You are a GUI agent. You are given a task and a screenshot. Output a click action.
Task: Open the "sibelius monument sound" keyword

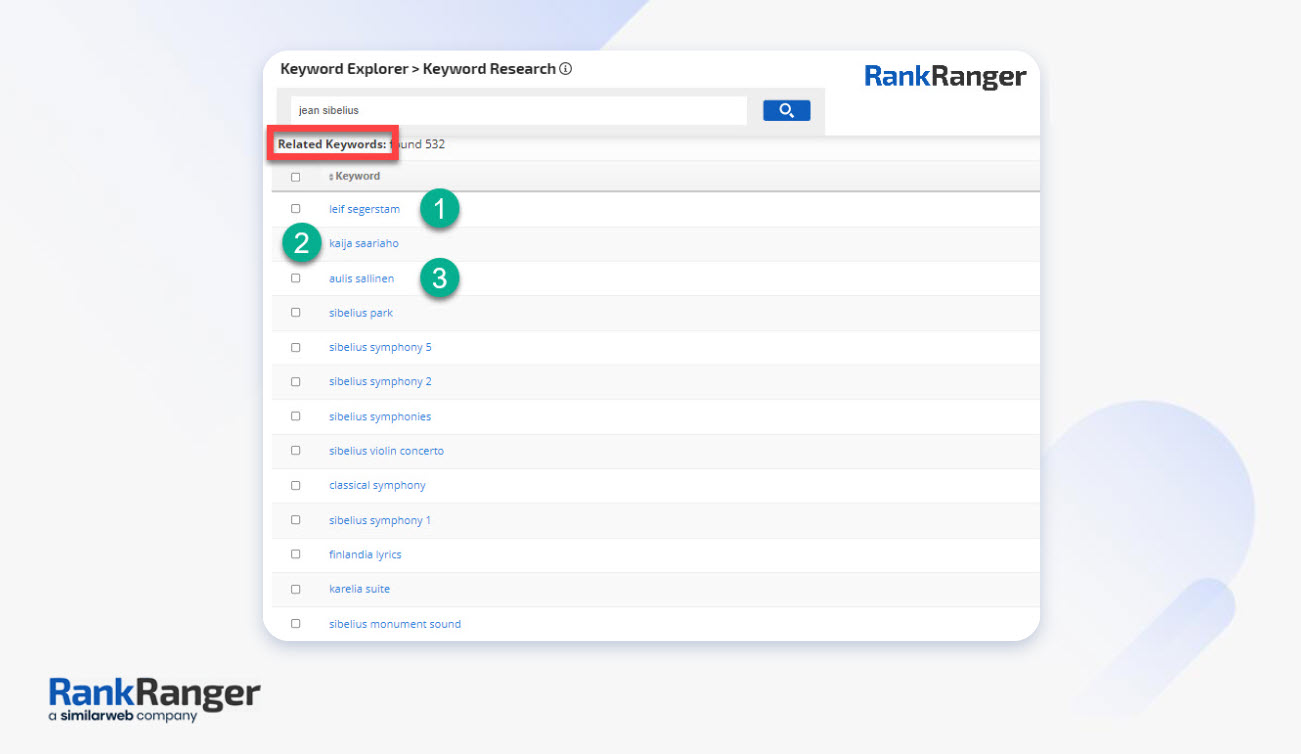[394, 623]
